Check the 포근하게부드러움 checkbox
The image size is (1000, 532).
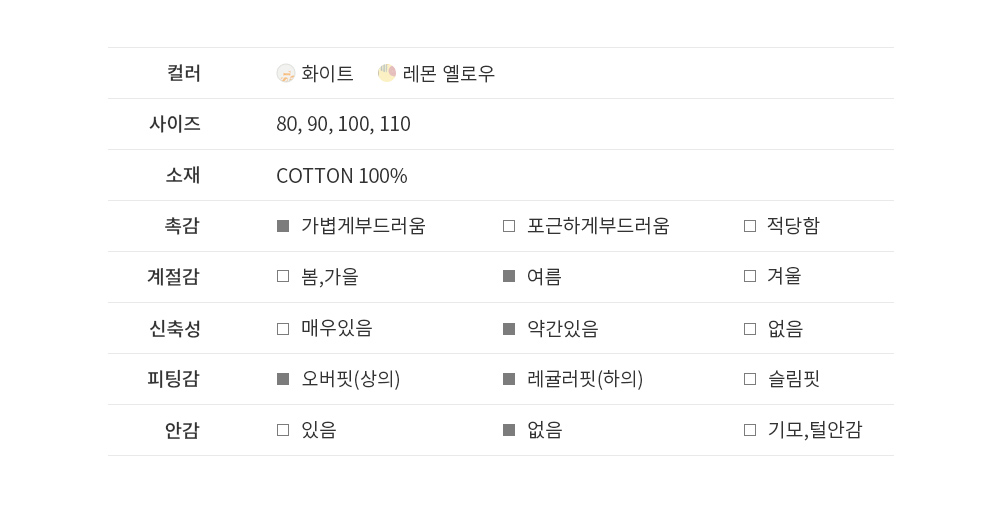509,226
